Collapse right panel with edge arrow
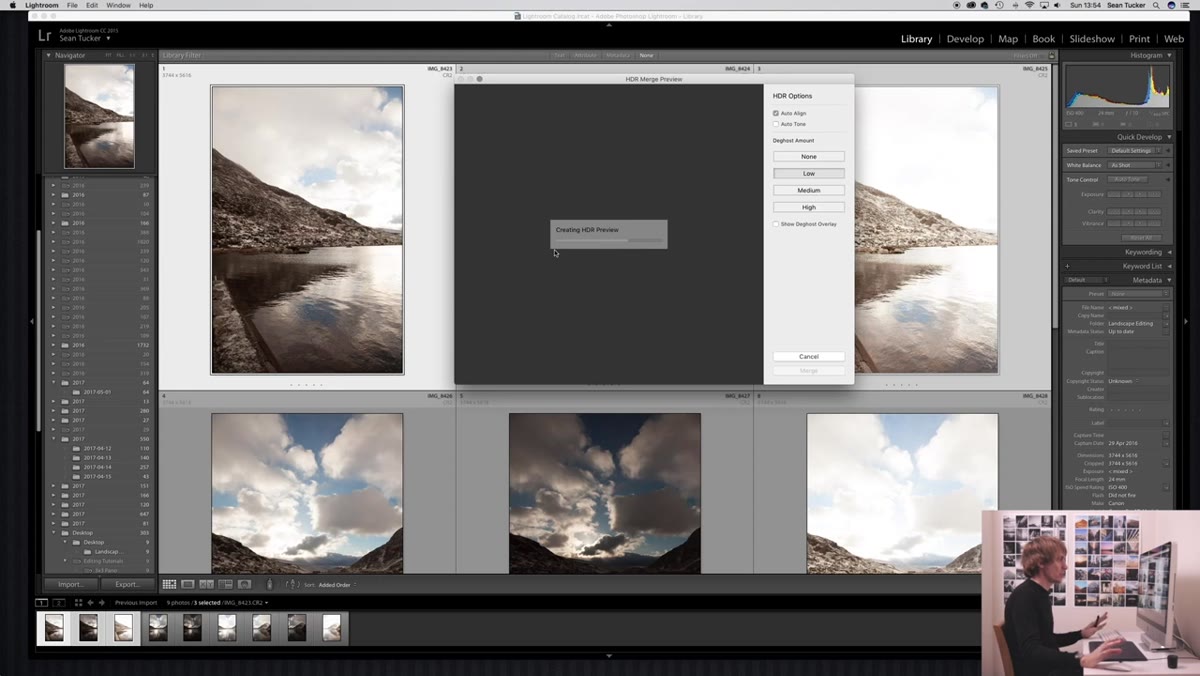The height and width of the screenshot is (676, 1200). (1186, 321)
